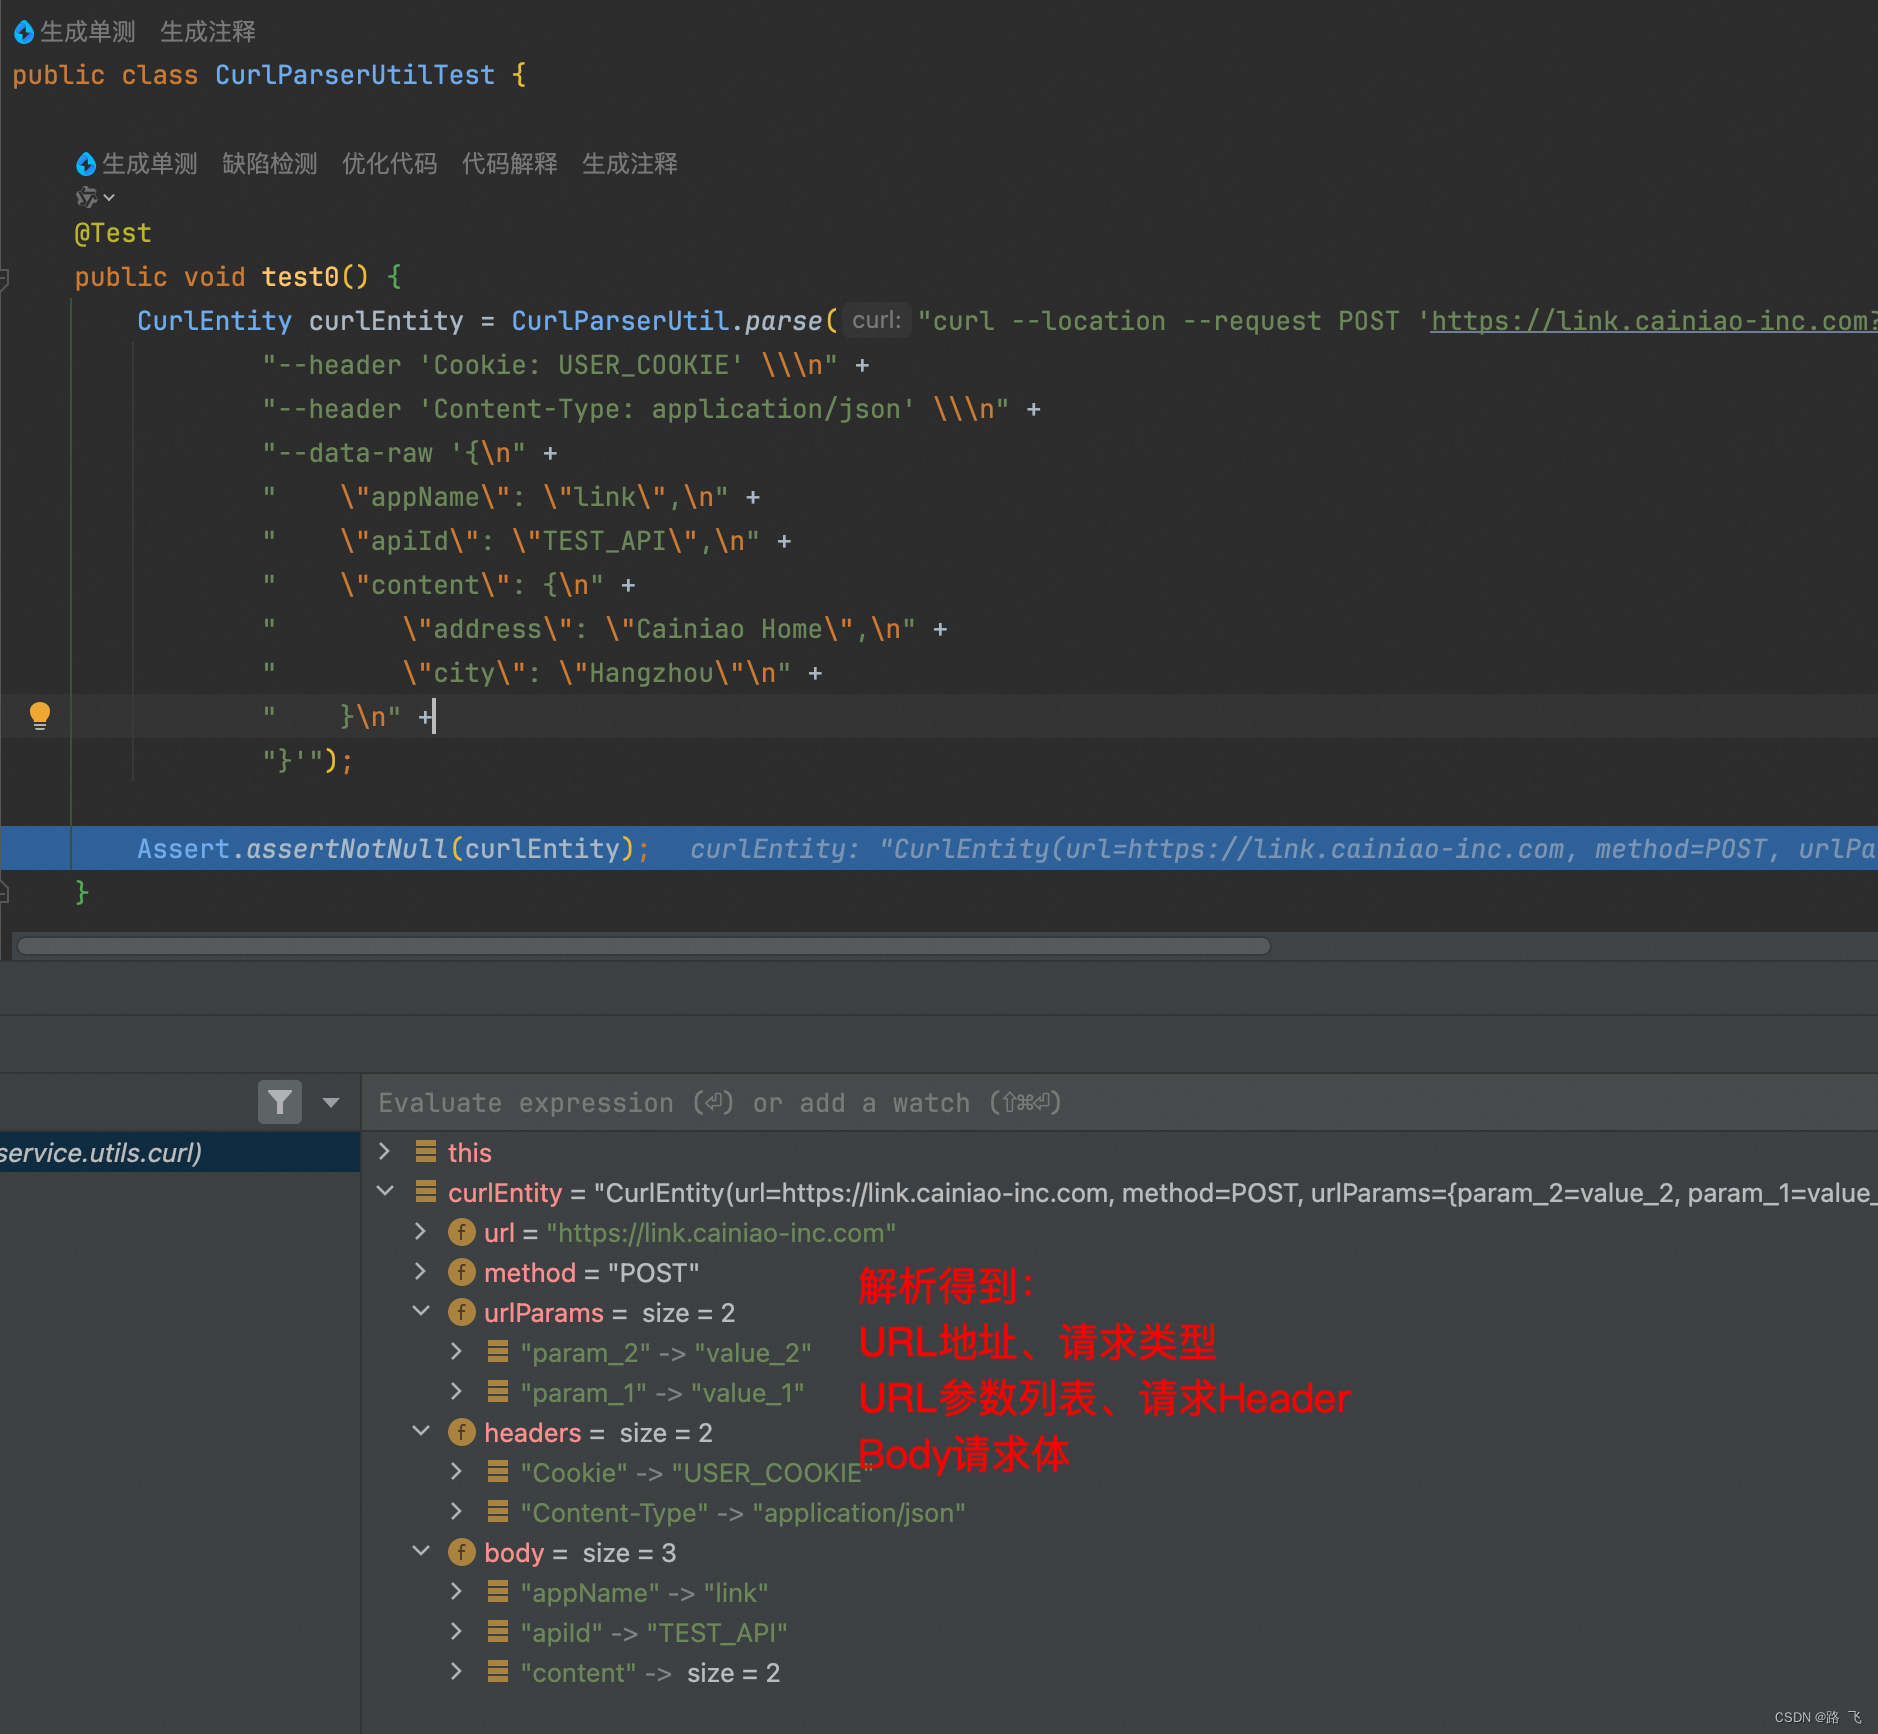Click the filter funnel icon in the debugger panel

click(x=280, y=1102)
